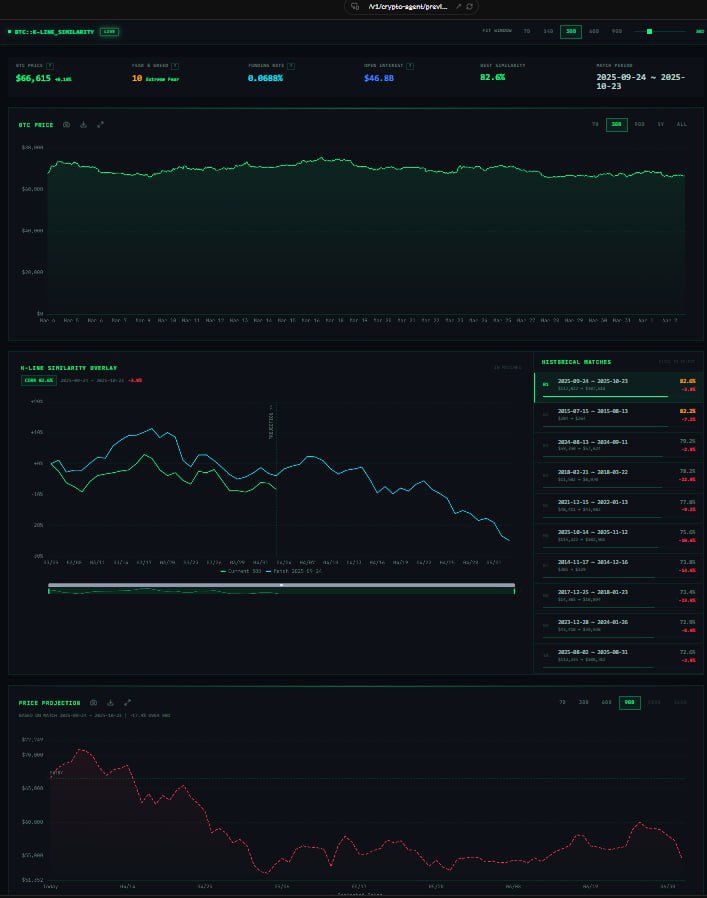Adjust the fit window slider handle
Screen dimensions: 707x898
click(649, 31)
